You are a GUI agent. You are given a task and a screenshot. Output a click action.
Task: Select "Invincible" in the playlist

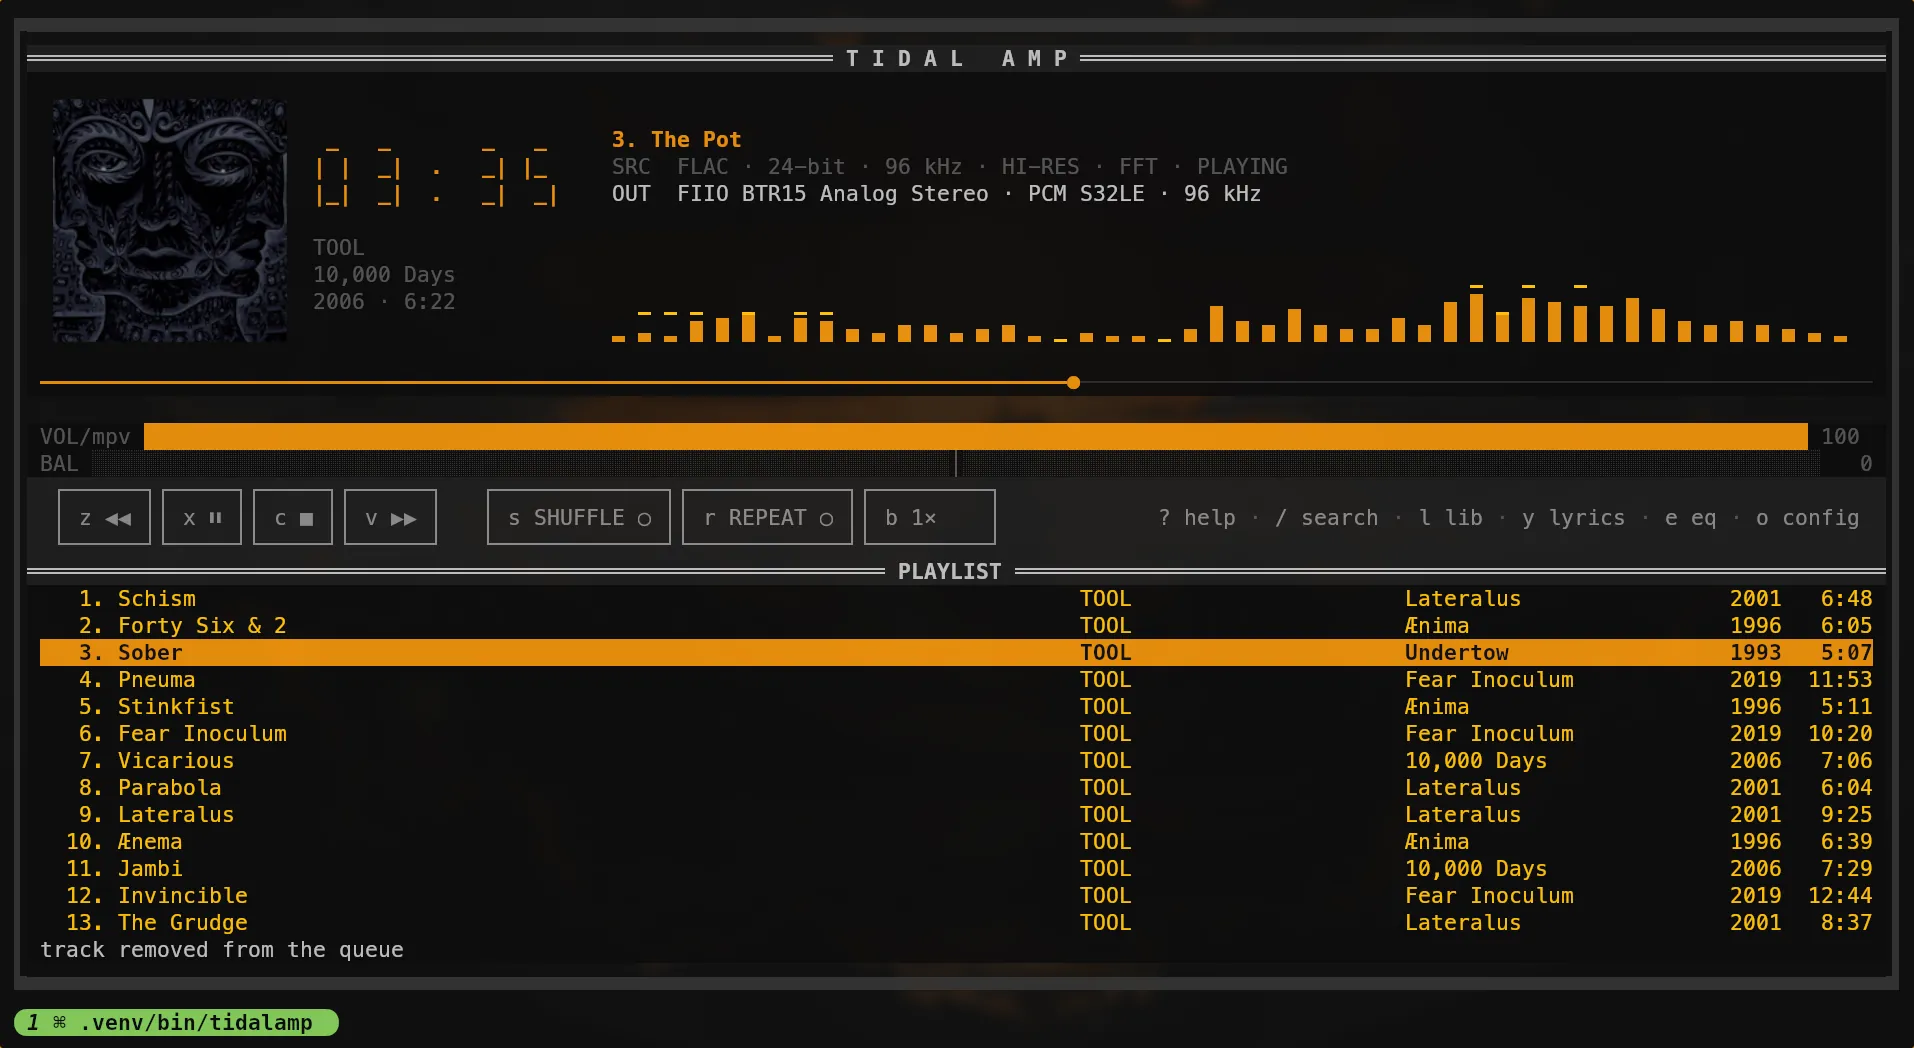tap(956, 895)
